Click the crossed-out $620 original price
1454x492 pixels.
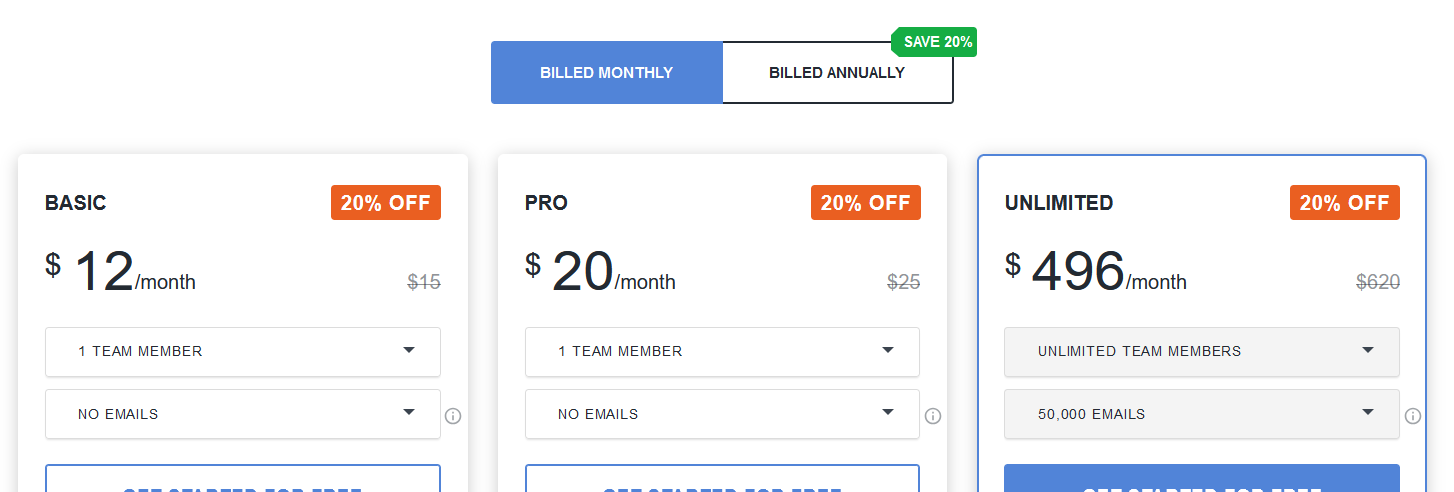point(1378,282)
